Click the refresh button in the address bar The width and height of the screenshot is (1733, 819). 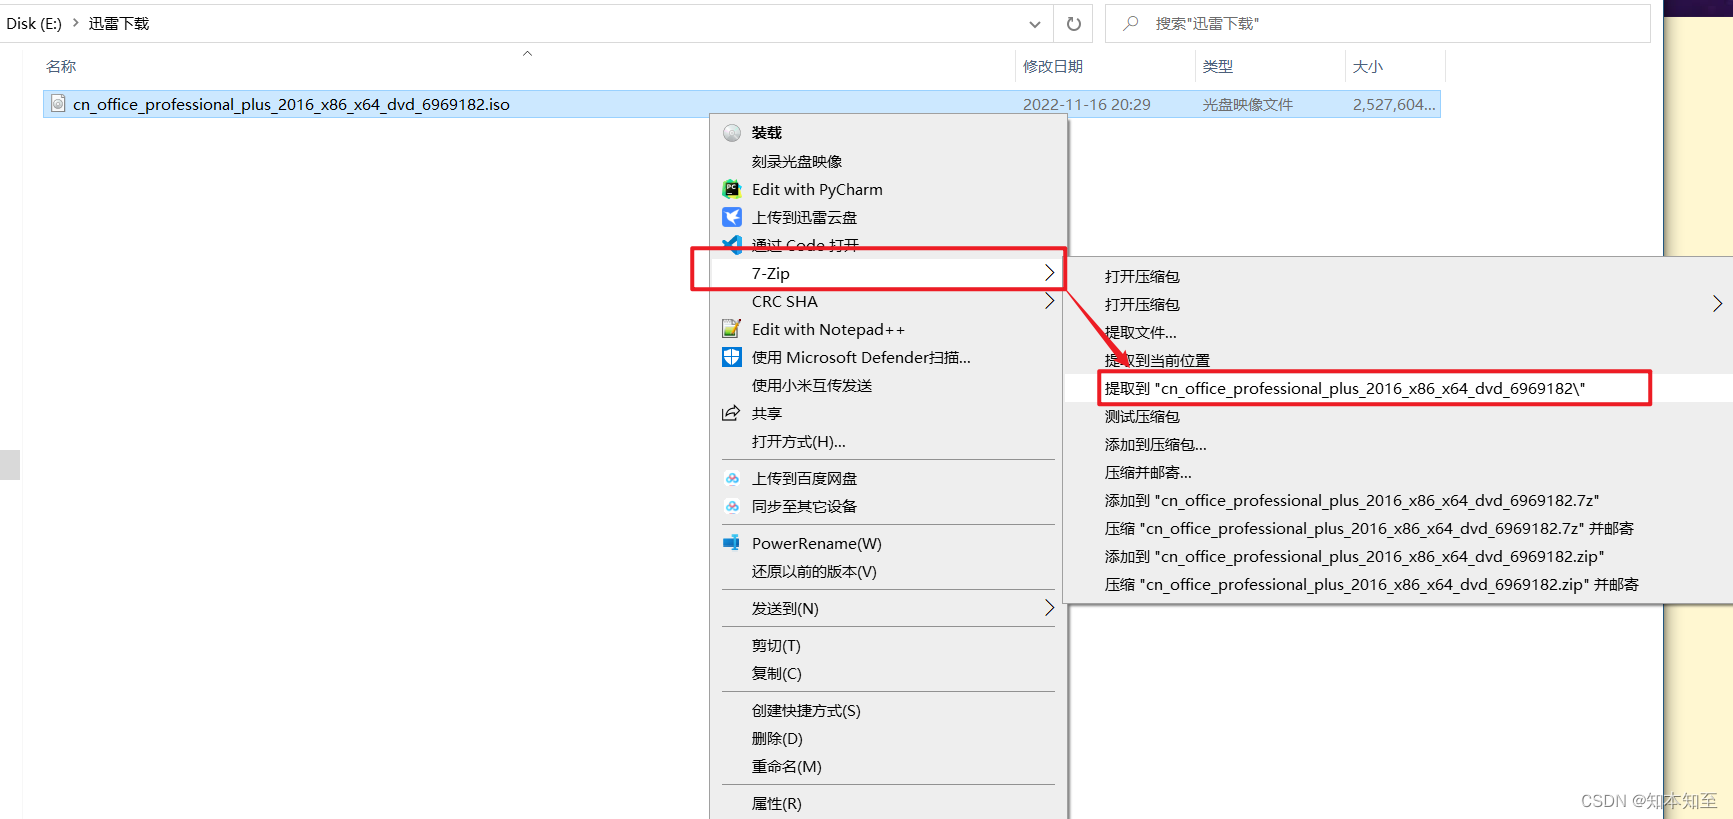point(1074,23)
